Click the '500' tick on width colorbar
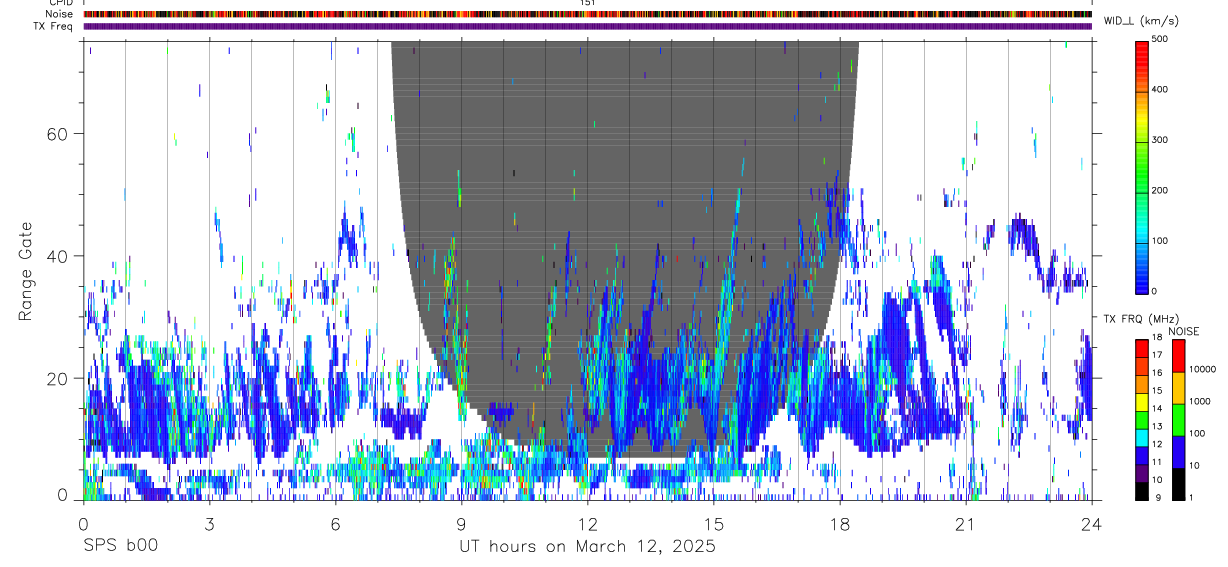1228x567 pixels. pyautogui.click(x=1161, y=40)
